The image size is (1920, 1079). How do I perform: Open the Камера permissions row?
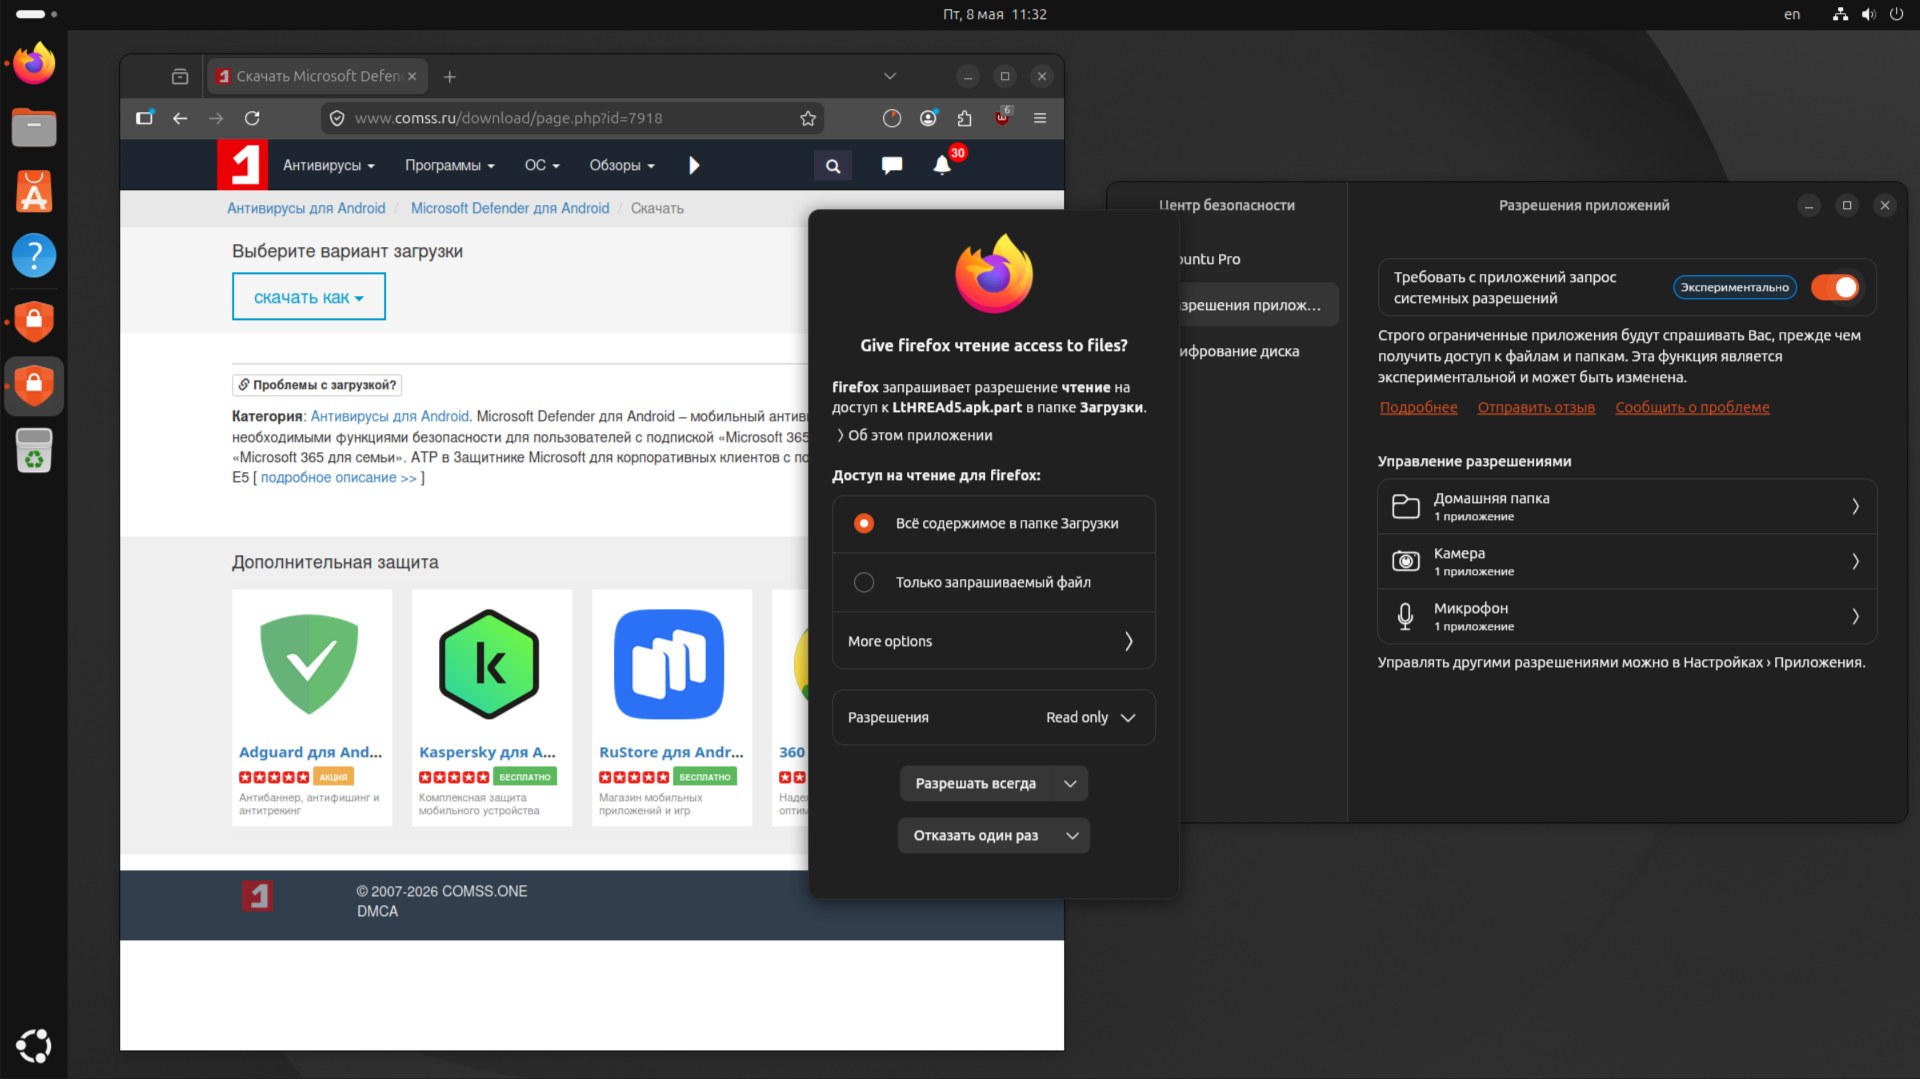pyautogui.click(x=1627, y=562)
